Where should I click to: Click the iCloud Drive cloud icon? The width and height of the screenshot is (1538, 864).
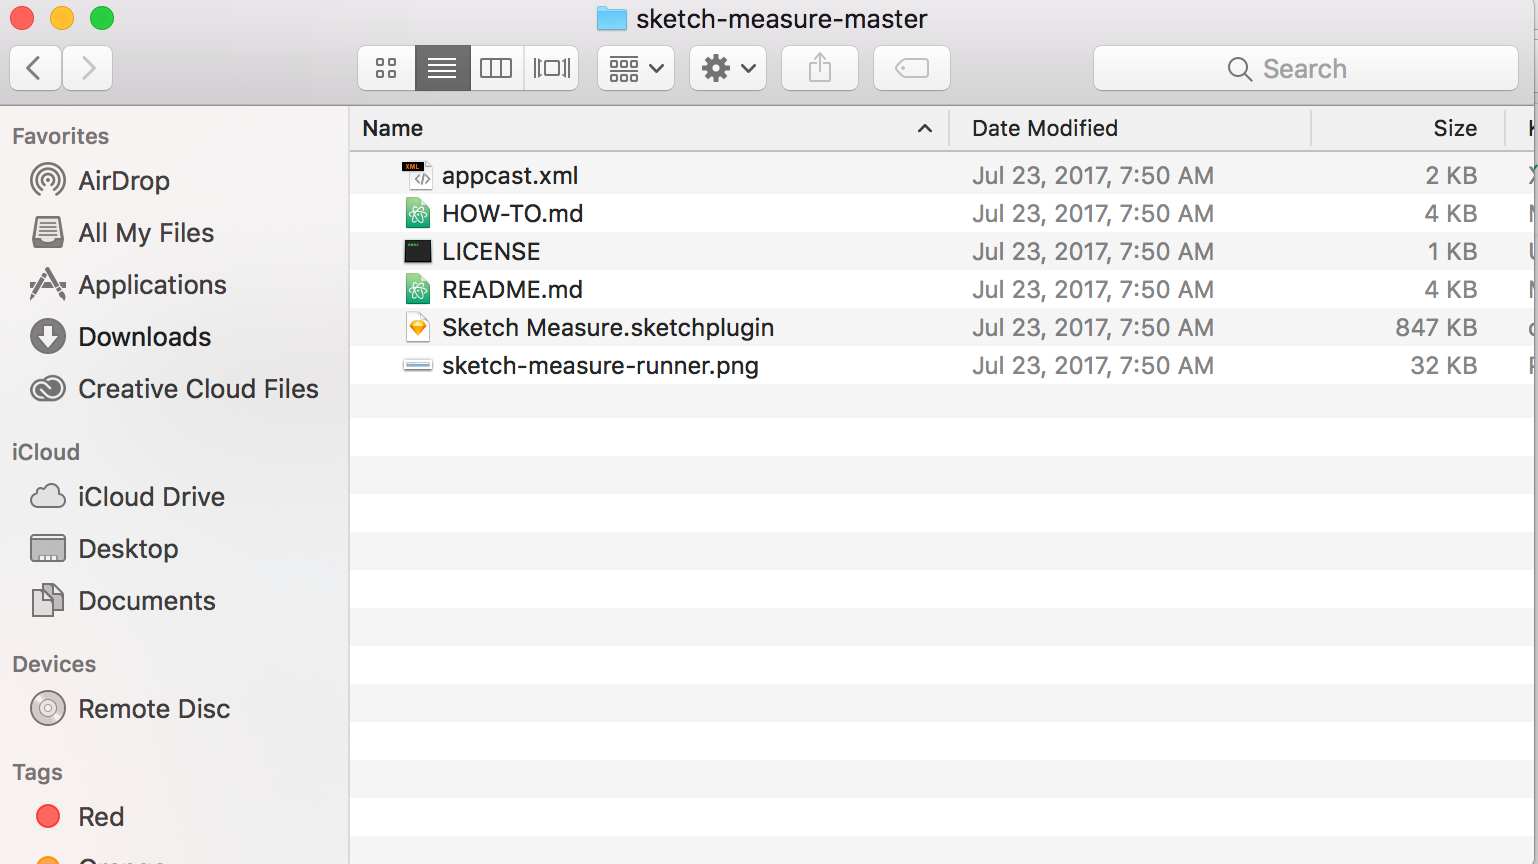(48, 496)
